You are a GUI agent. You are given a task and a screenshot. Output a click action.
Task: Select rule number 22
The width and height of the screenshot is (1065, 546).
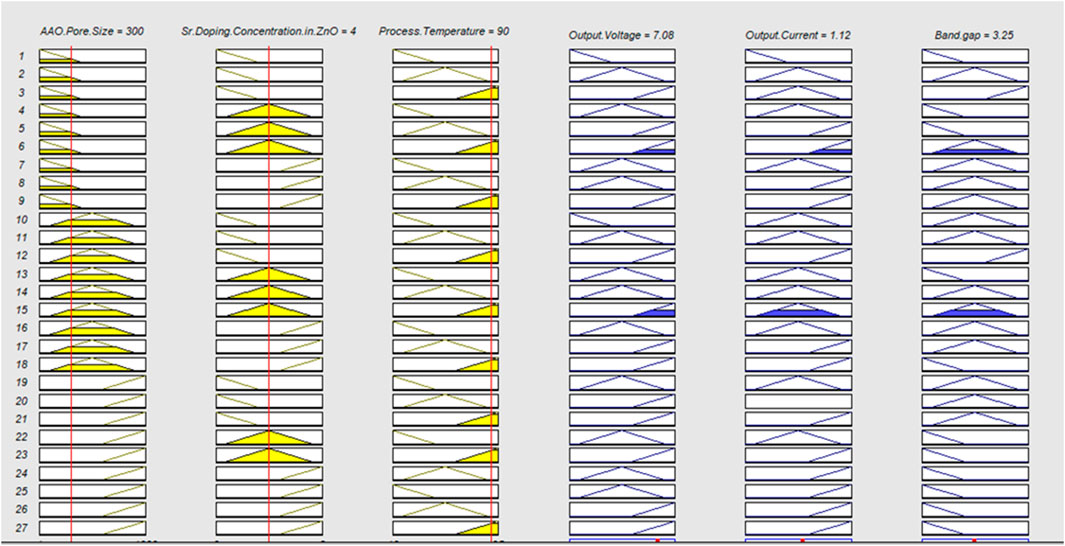(x=22, y=437)
